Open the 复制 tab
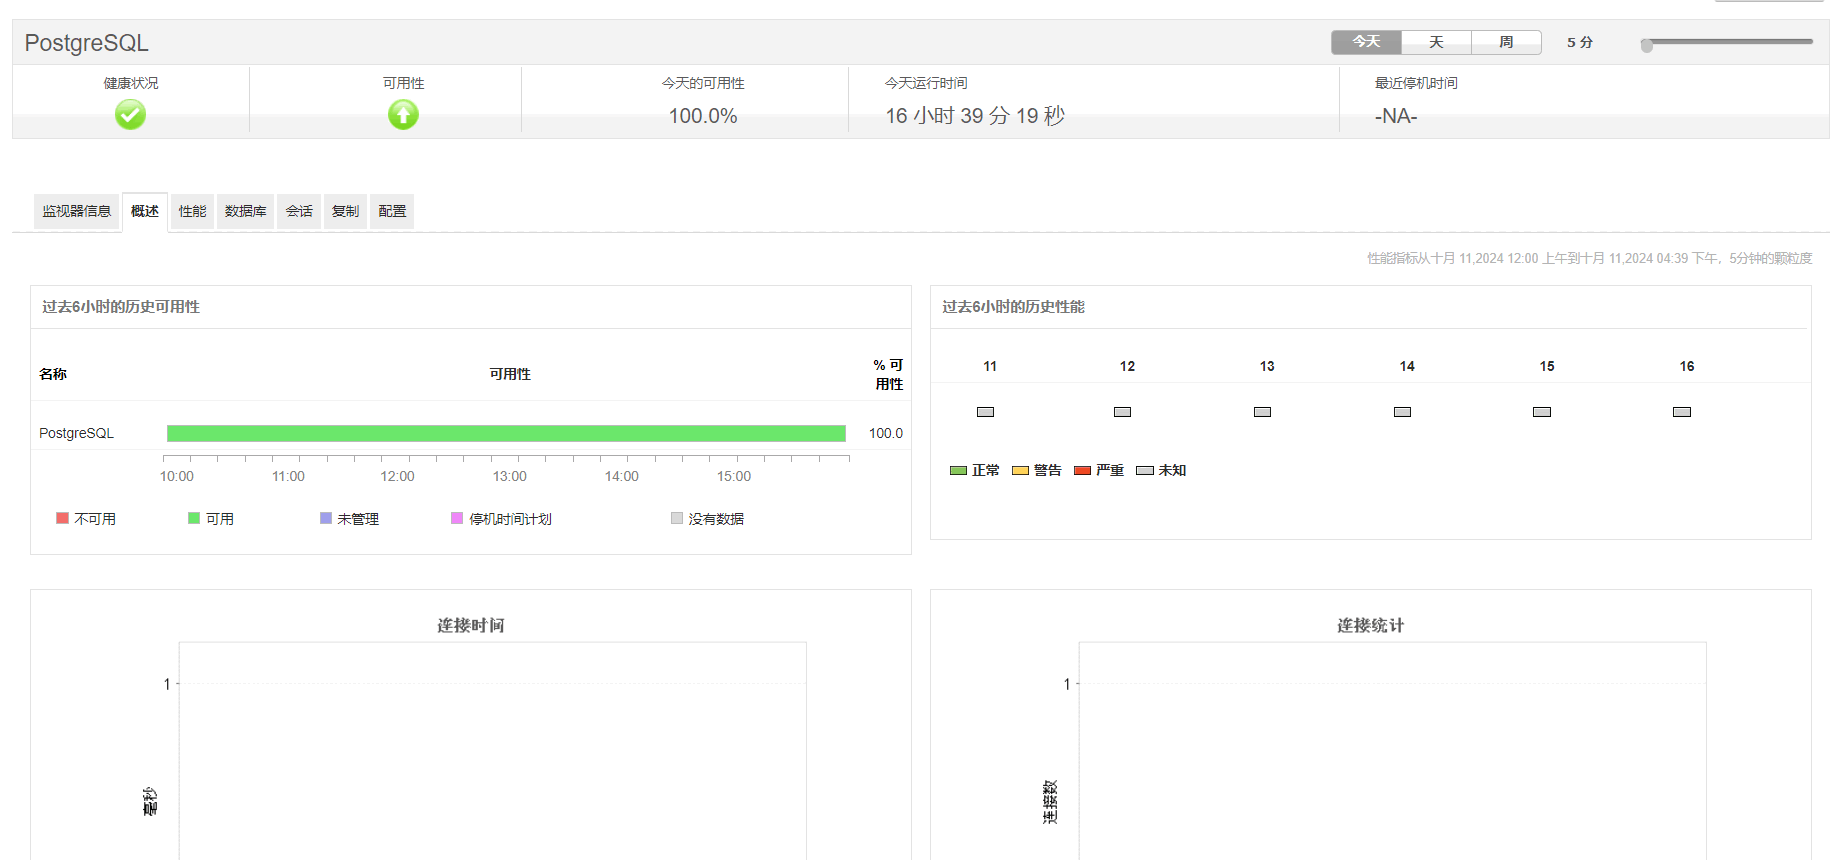 pyautogui.click(x=345, y=211)
